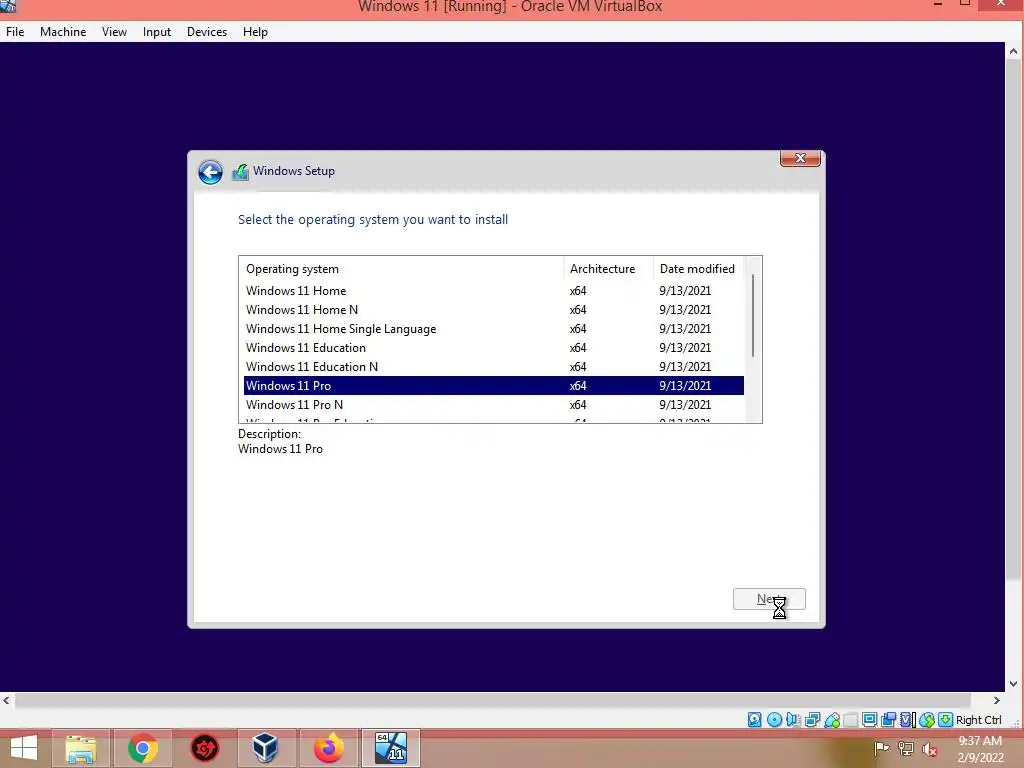Open the Input menu
This screenshot has width=1024, height=768.
157,31
